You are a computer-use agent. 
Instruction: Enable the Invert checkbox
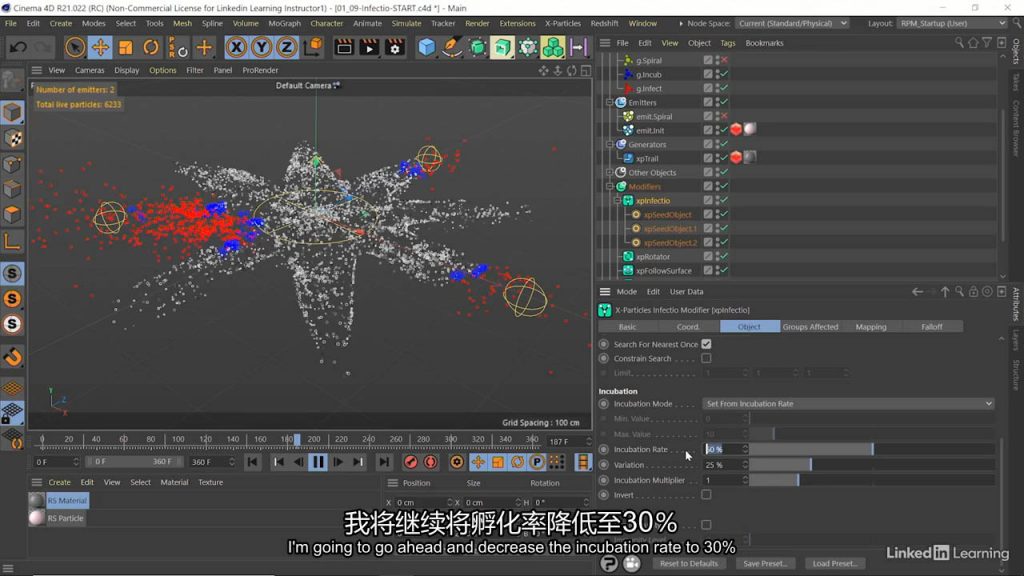click(x=706, y=495)
